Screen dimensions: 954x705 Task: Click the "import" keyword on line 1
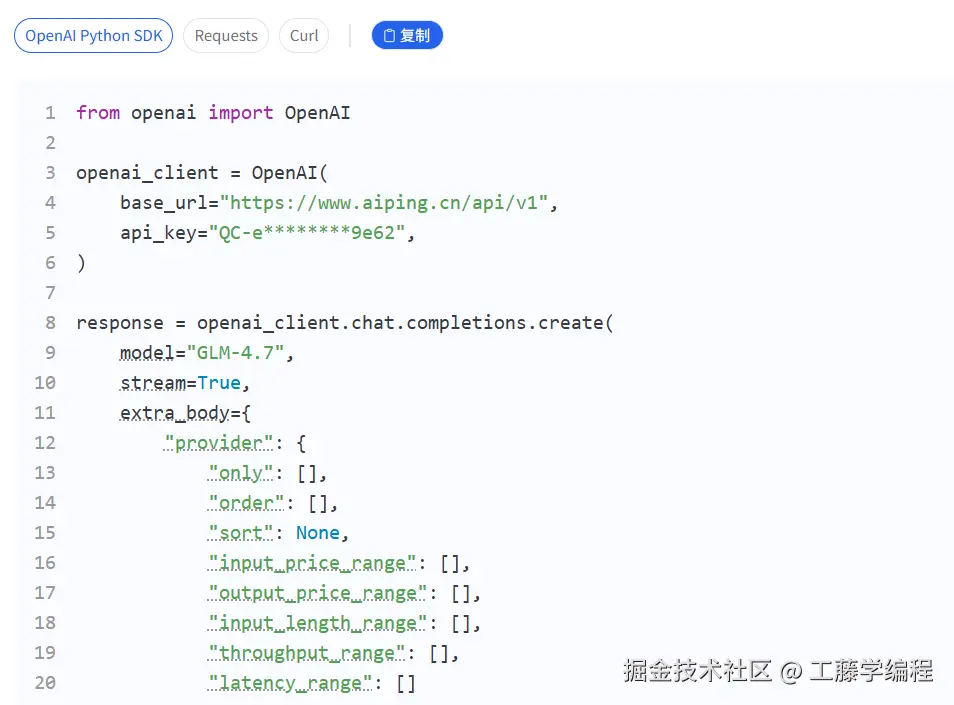point(241,113)
